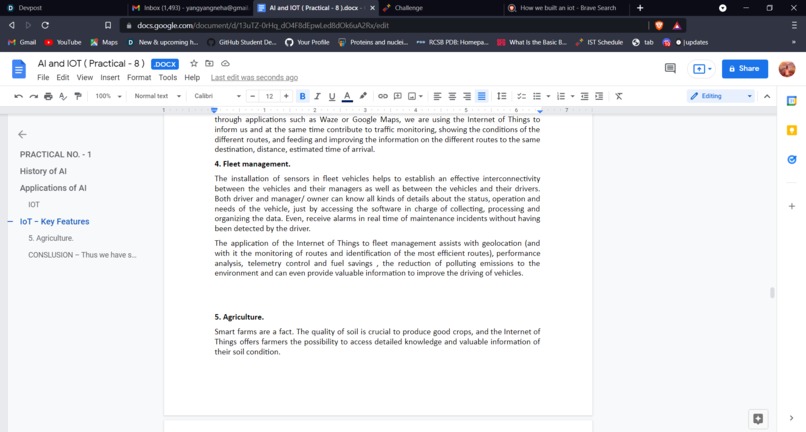The image size is (806, 432).
Task: Open Google Keep side panel icon
Action: coord(792,131)
